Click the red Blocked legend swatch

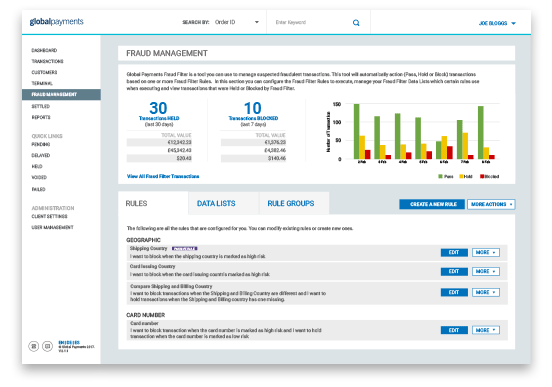tap(482, 176)
